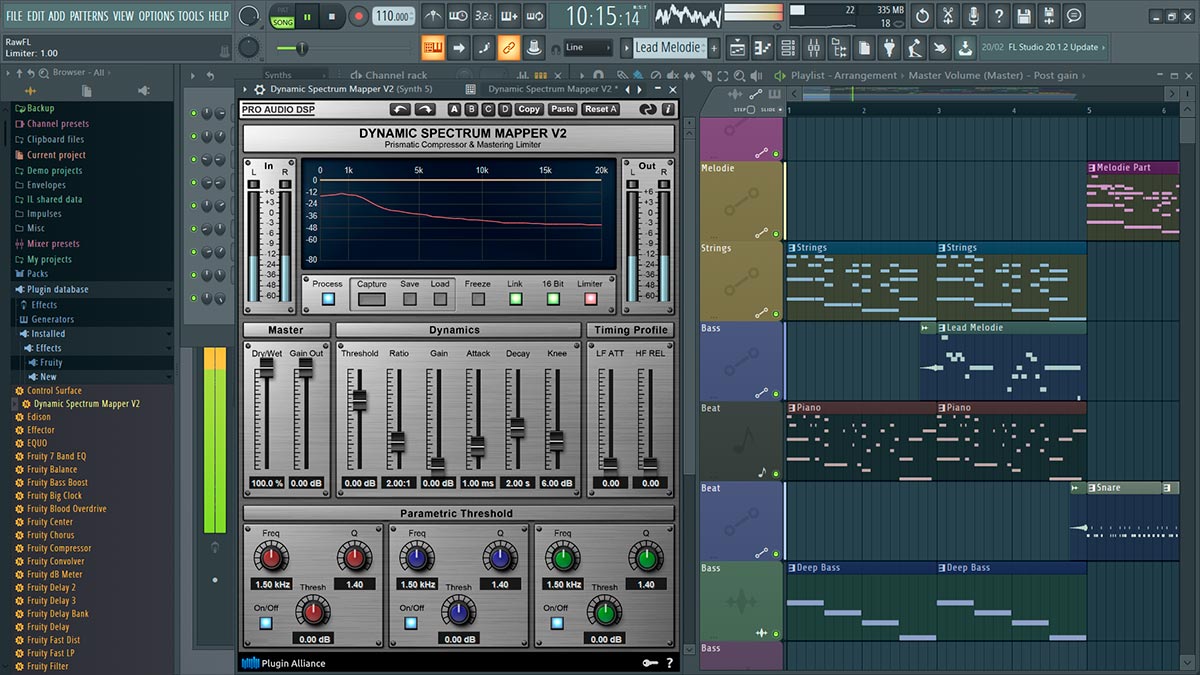
Task: Click the Paste button in plugin
Action: point(563,109)
